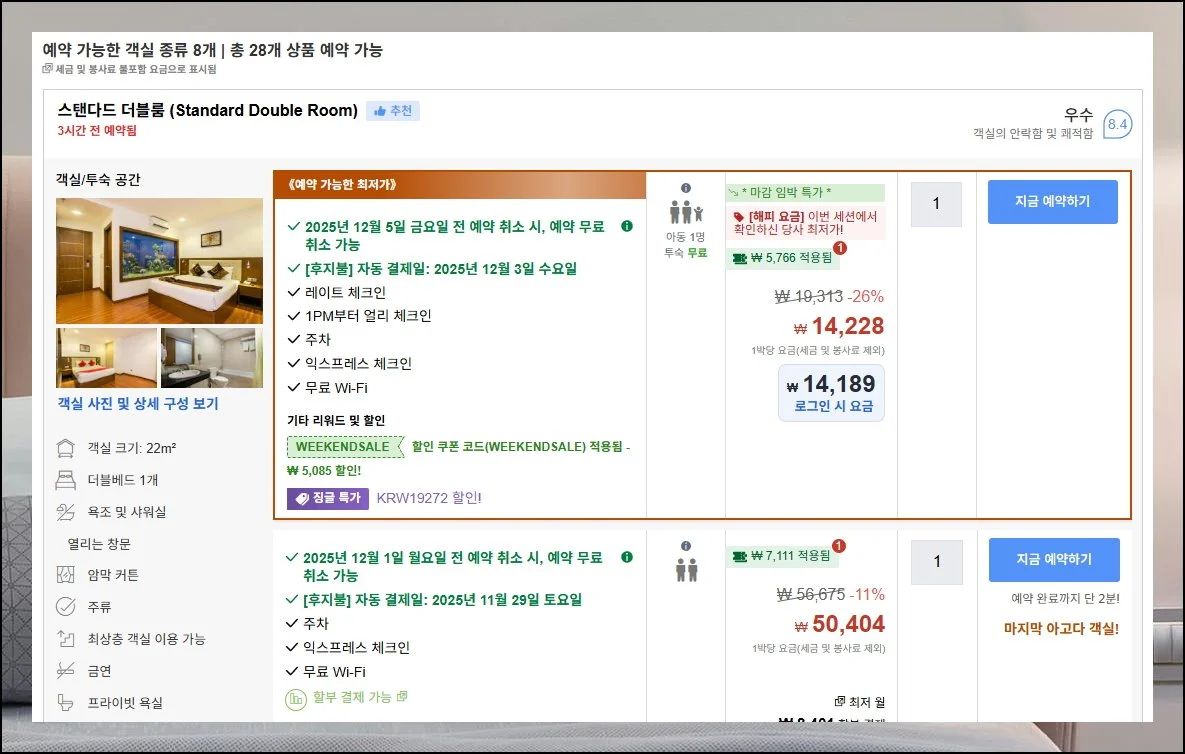Click the 8.4 review score badge
1185x754 pixels.
pyautogui.click(x=1117, y=125)
